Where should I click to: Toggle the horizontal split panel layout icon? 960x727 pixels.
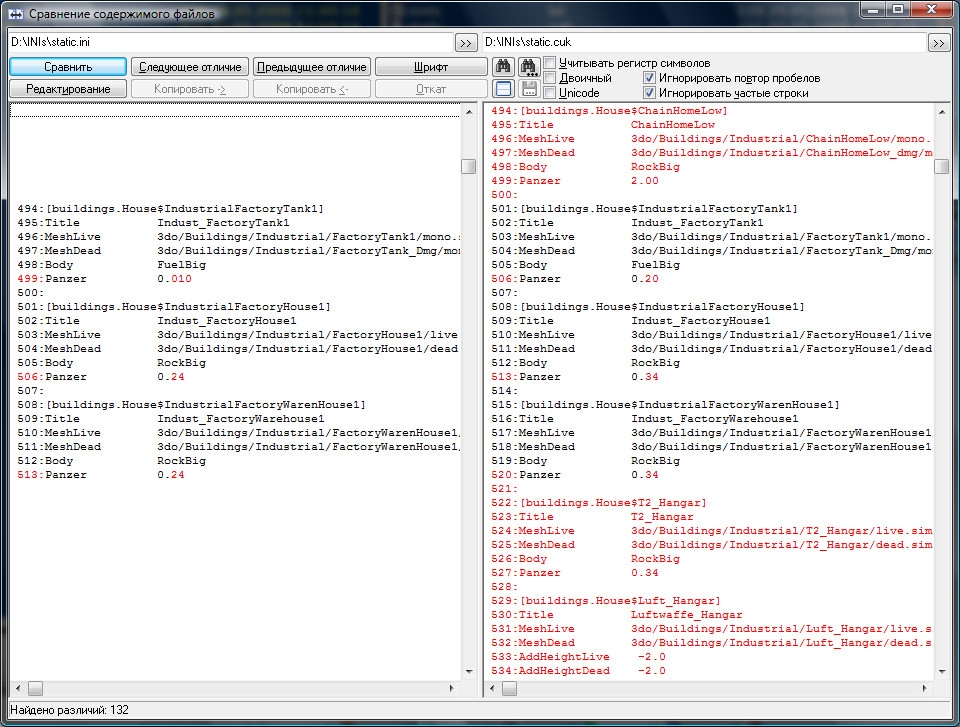(503, 89)
